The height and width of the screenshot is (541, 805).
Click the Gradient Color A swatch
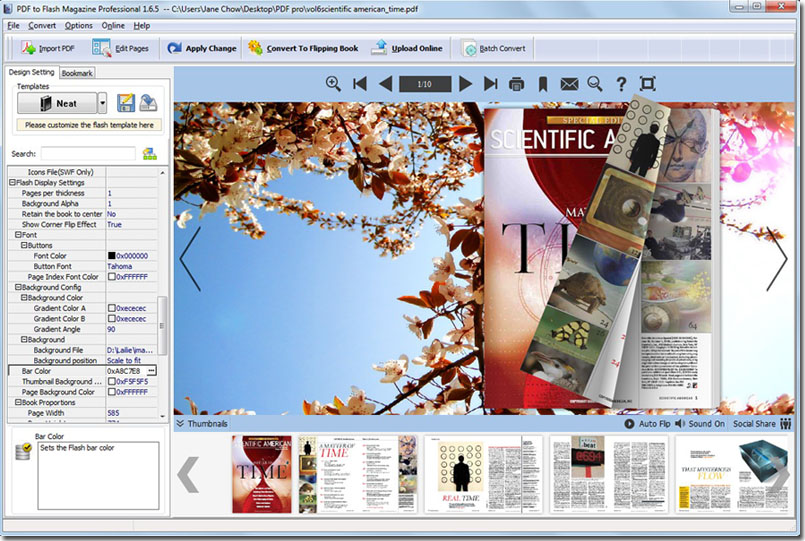(111, 308)
